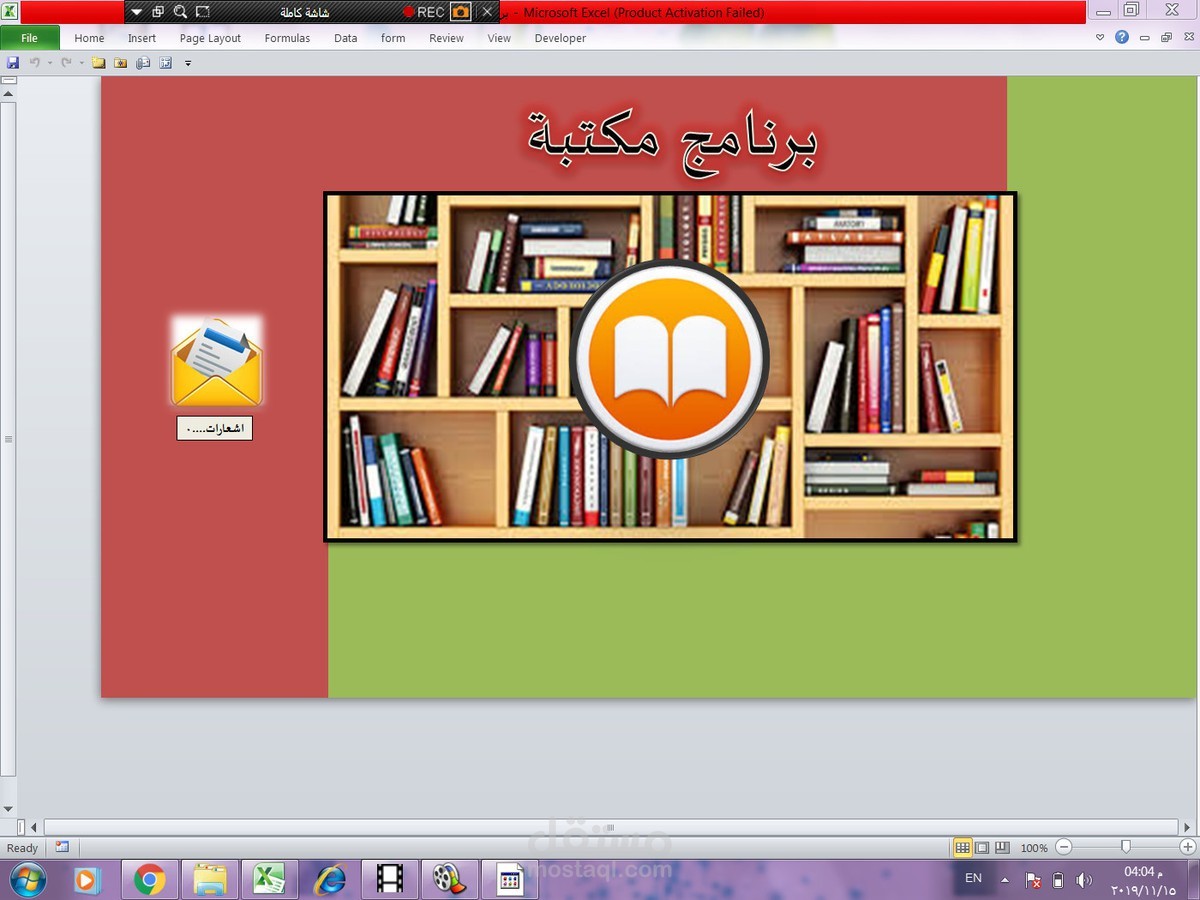Select Normal view button in status bar
Image resolution: width=1200 pixels, height=900 pixels.
pos(962,847)
